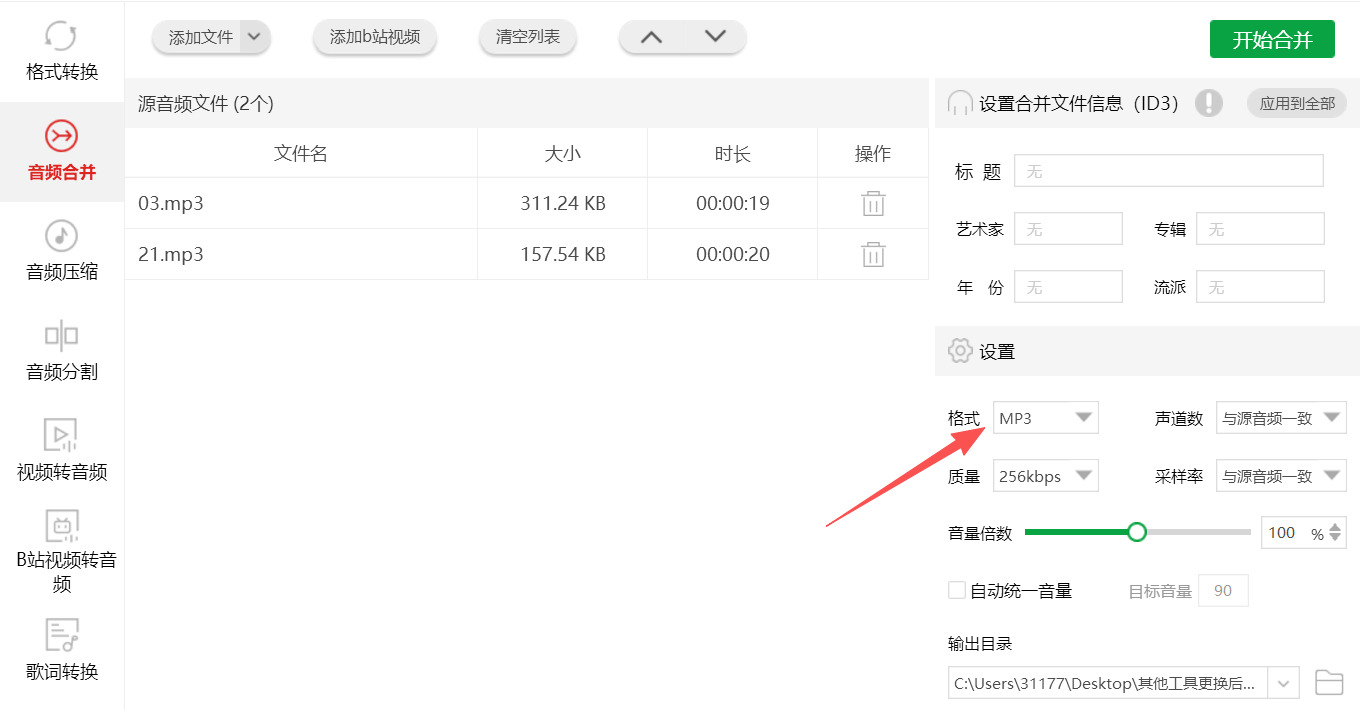
Task: Select the 歌词转换 sidebar icon
Action: pos(62,650)
